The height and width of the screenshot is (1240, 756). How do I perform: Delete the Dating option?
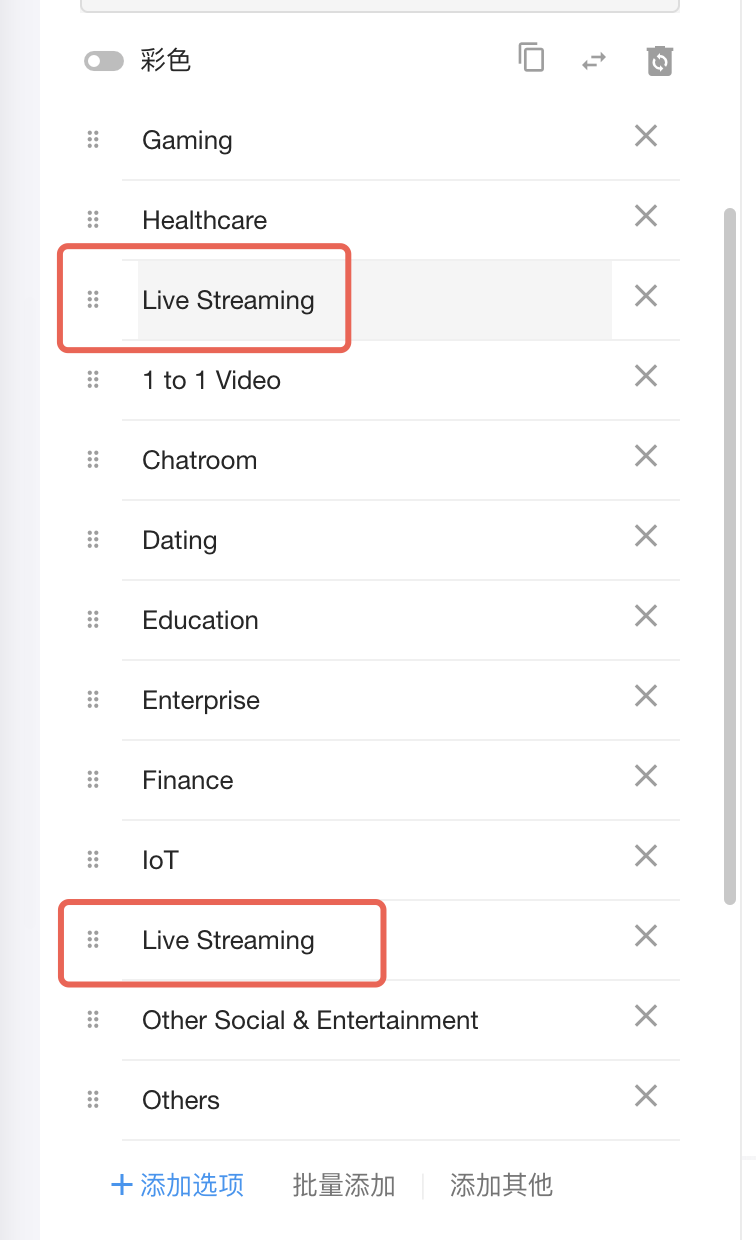coord(646,536)
